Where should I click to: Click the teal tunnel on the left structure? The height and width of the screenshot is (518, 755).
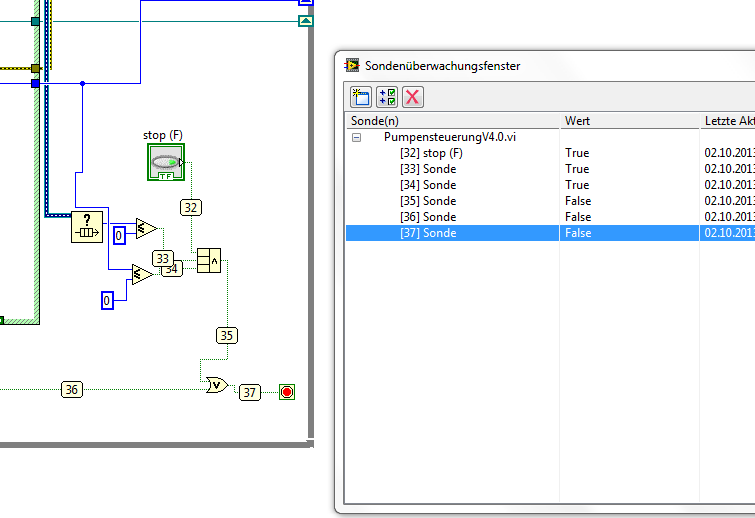pyautogui.click(x=35, y=21)
